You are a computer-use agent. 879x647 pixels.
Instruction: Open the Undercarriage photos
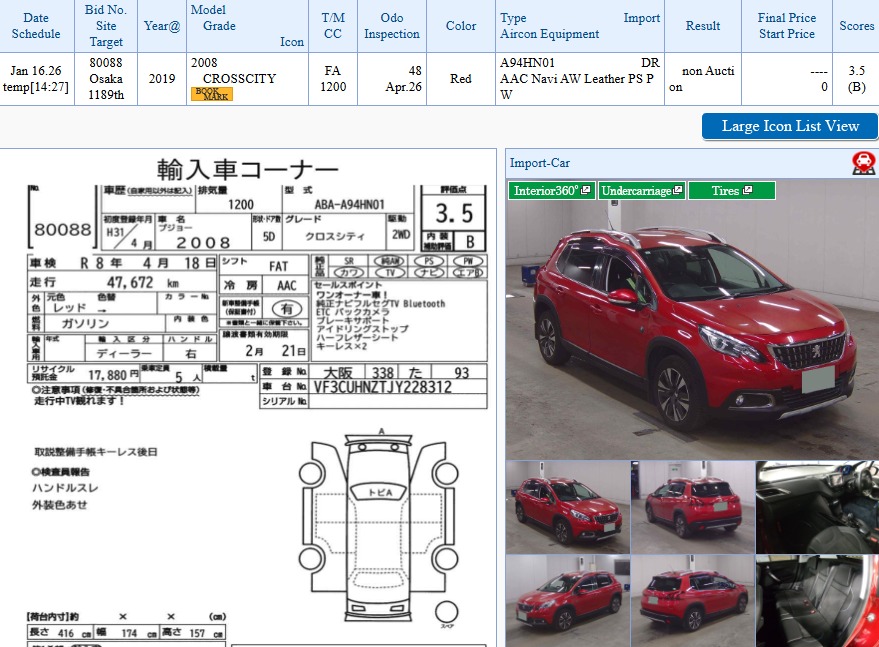[641, 191]
